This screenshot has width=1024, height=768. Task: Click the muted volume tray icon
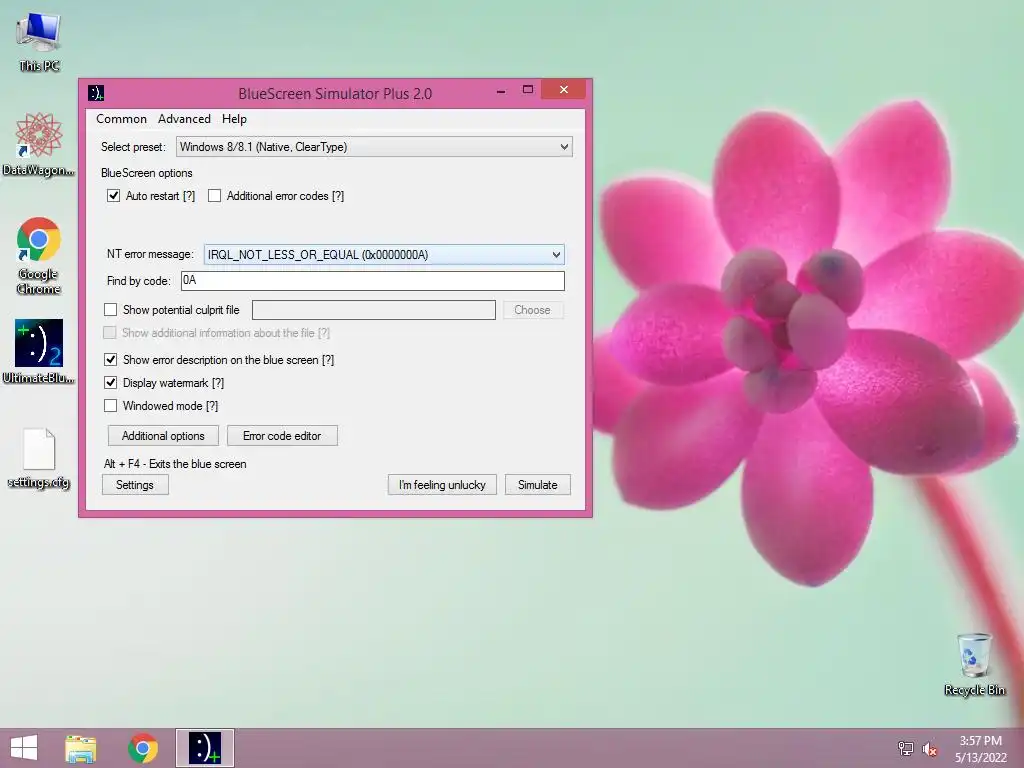point(929,748)
